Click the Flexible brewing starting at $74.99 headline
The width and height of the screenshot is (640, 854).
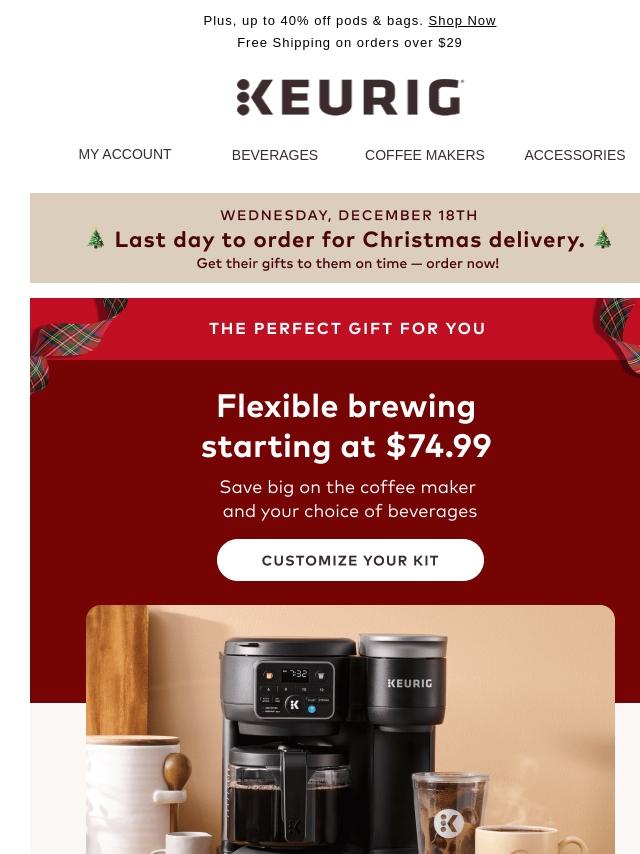pos(346,426)
